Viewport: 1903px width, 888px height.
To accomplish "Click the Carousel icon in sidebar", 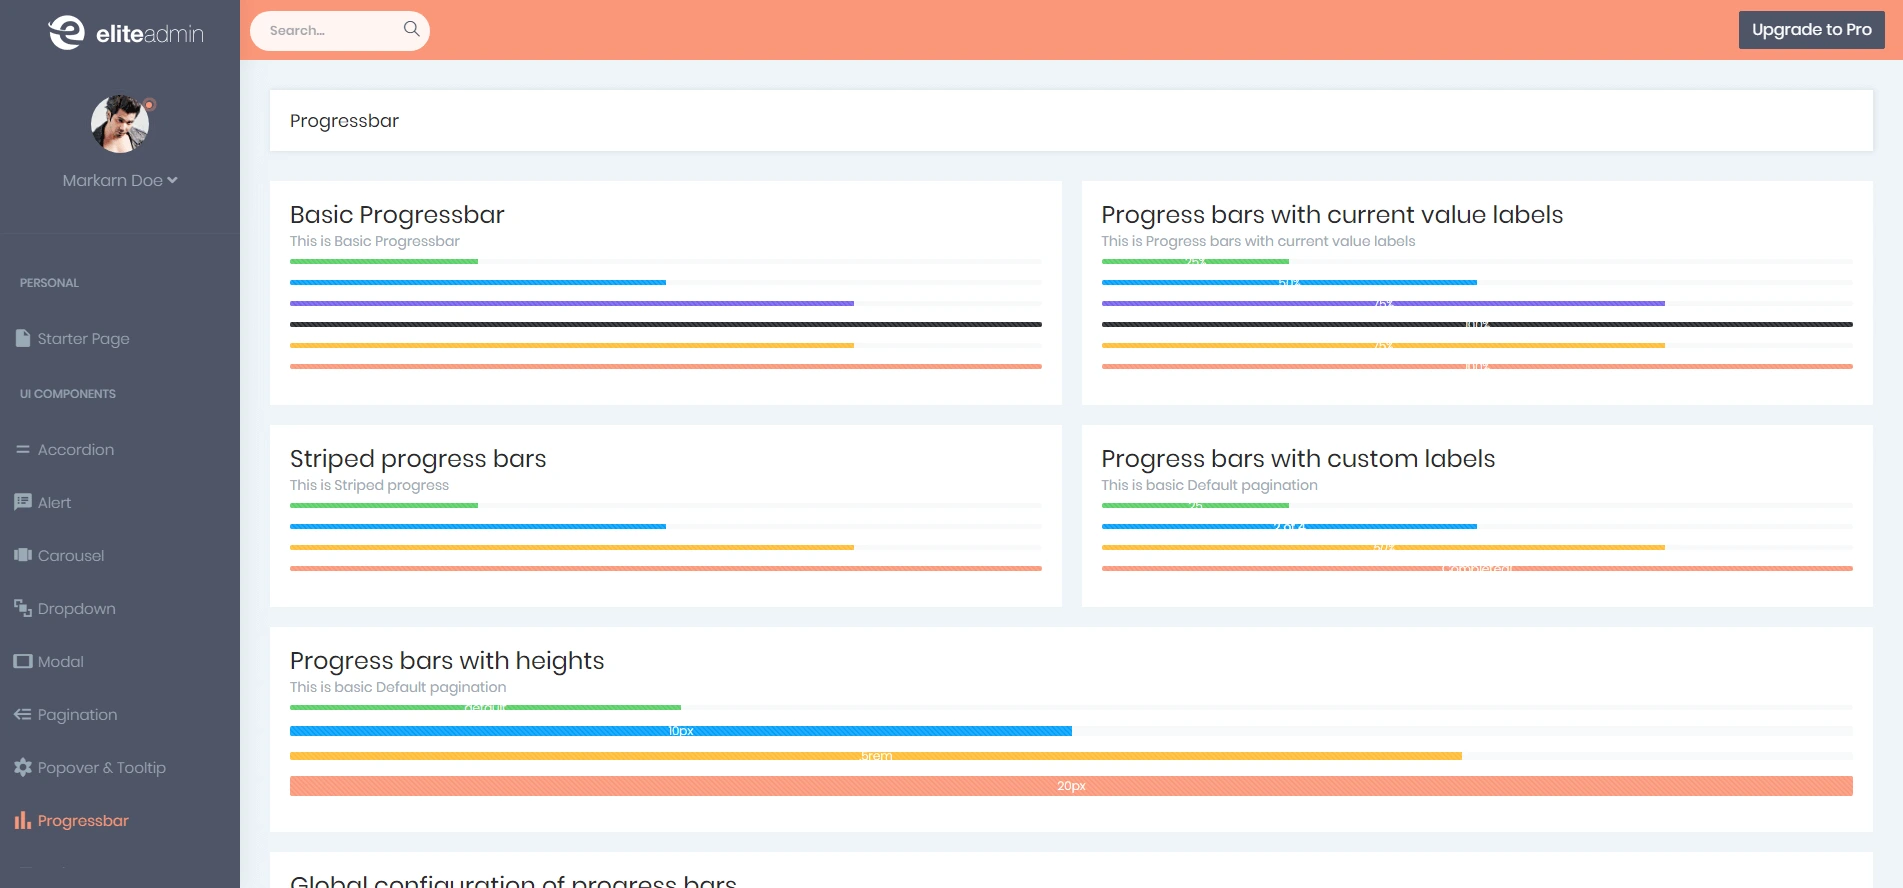I will (23, 555).
